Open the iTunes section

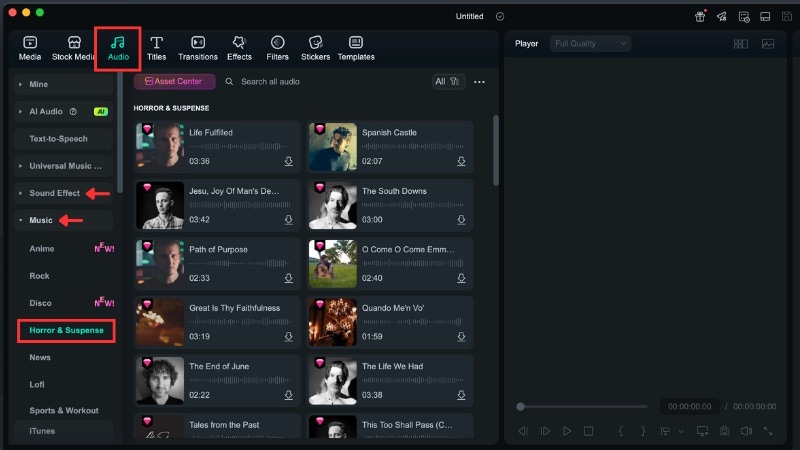[63, 431]
